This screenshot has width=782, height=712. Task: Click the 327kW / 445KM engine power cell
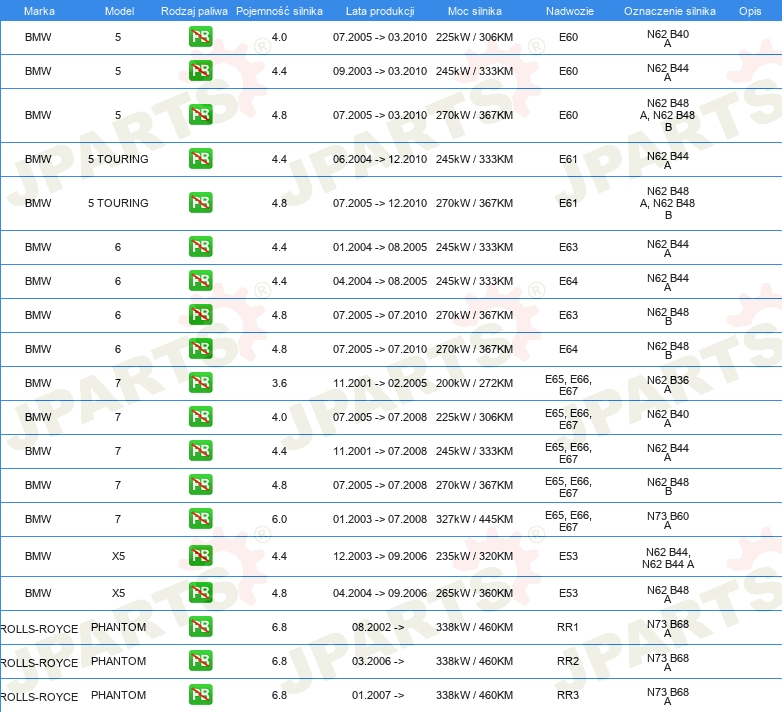point(474,519)
